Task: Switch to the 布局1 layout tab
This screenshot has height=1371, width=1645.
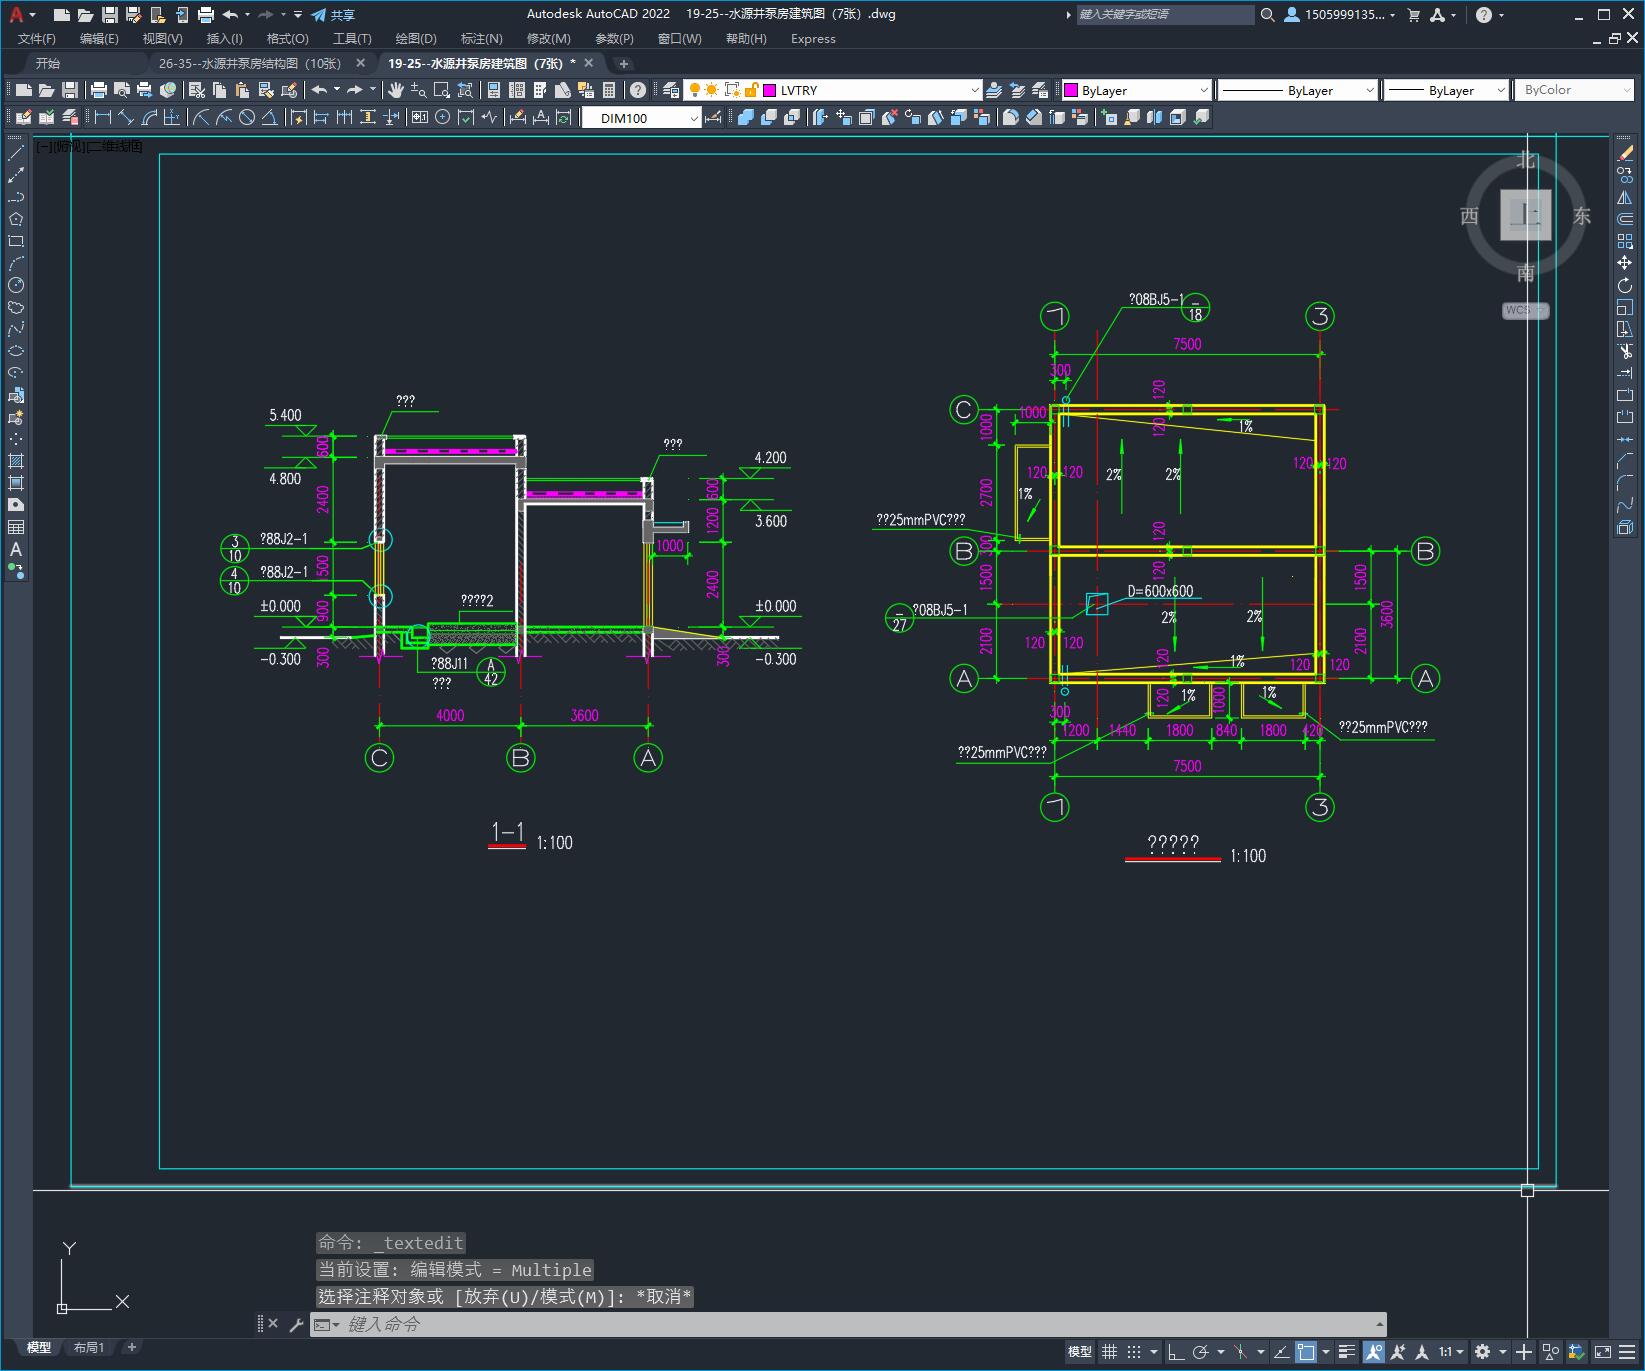Action: click(x=89, y=1348)
